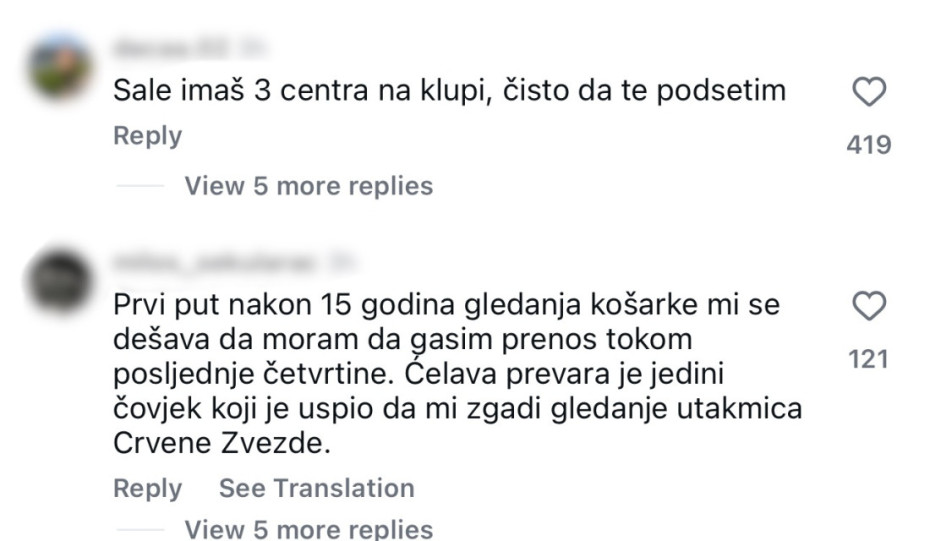Open blurred username above "Prvi put" comment

[210, 262]
